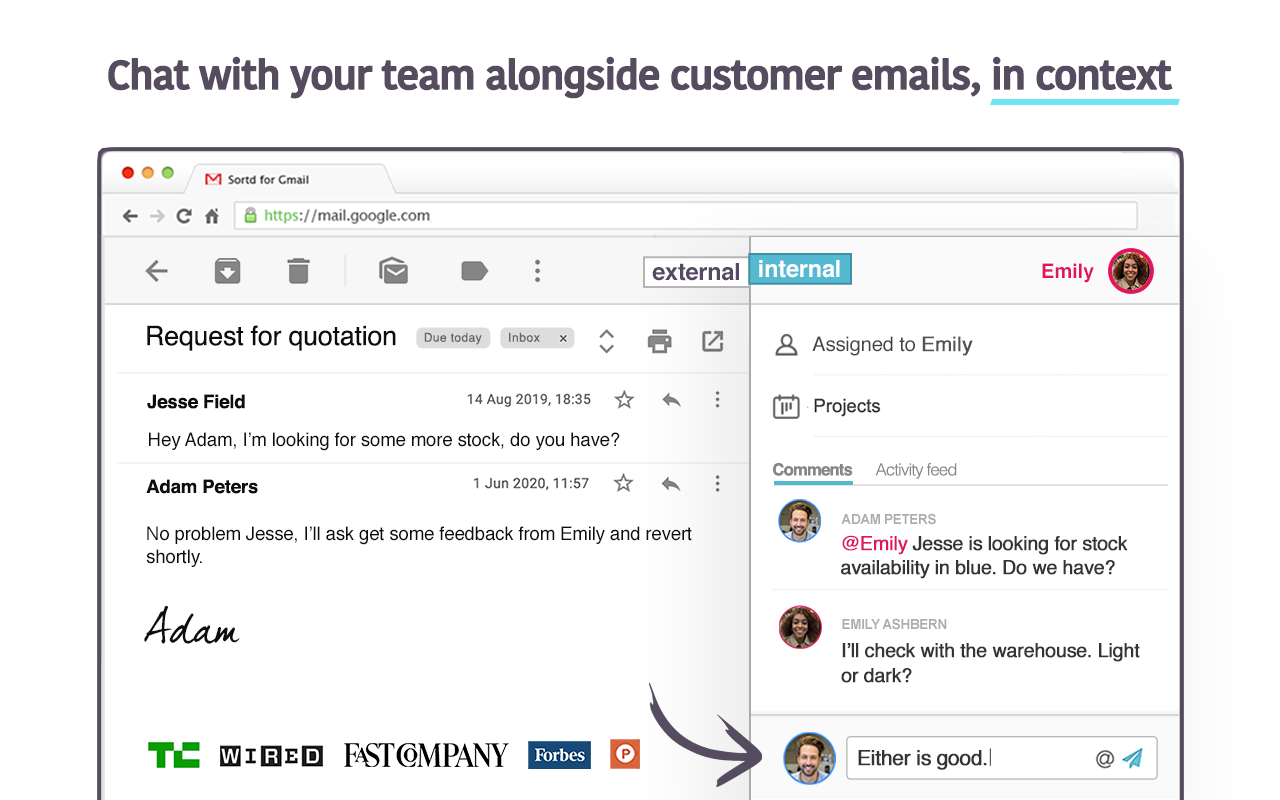The width and height of the screenshot is (1280, 800).
Task: Open the Activity feed tab
Action: [x=916, y=470]
